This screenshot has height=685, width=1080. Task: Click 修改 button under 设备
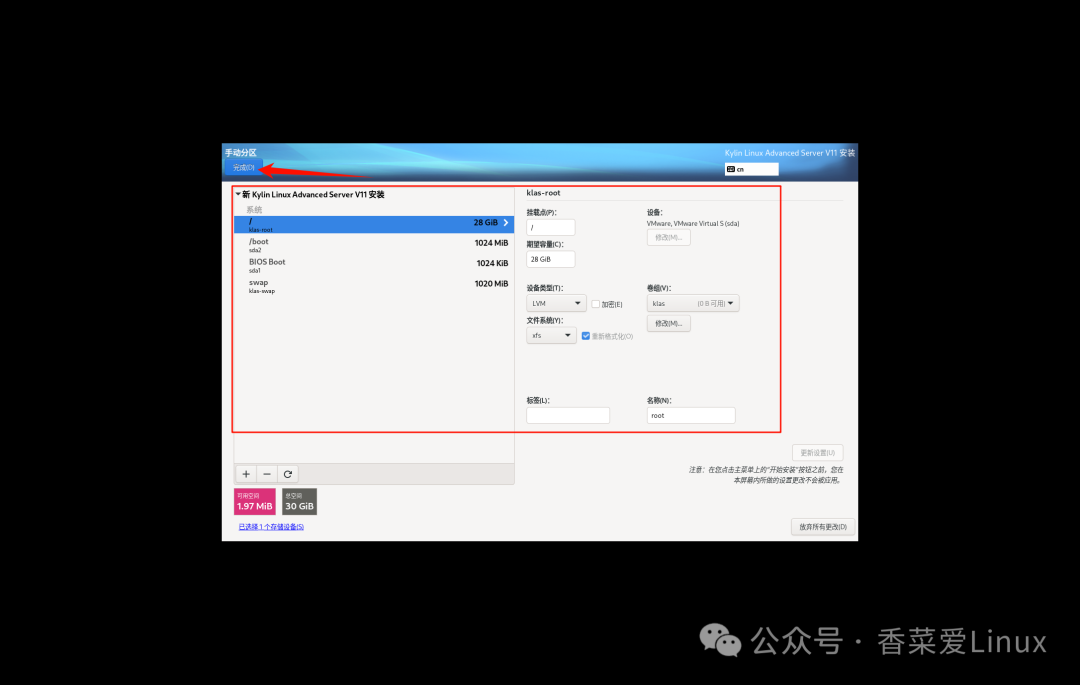click(x=668, y=238)
